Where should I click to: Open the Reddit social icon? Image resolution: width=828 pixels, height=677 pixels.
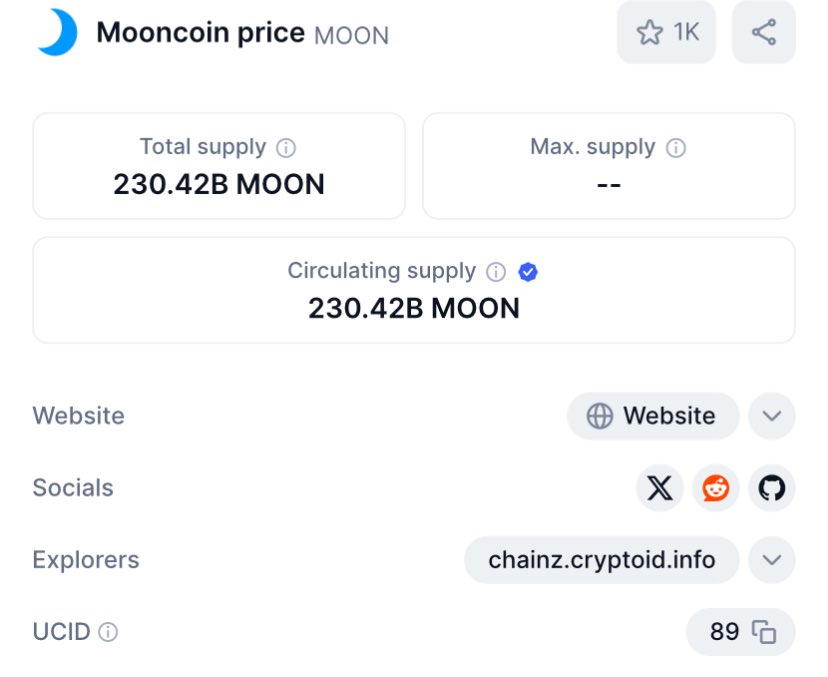click(715, 488)
